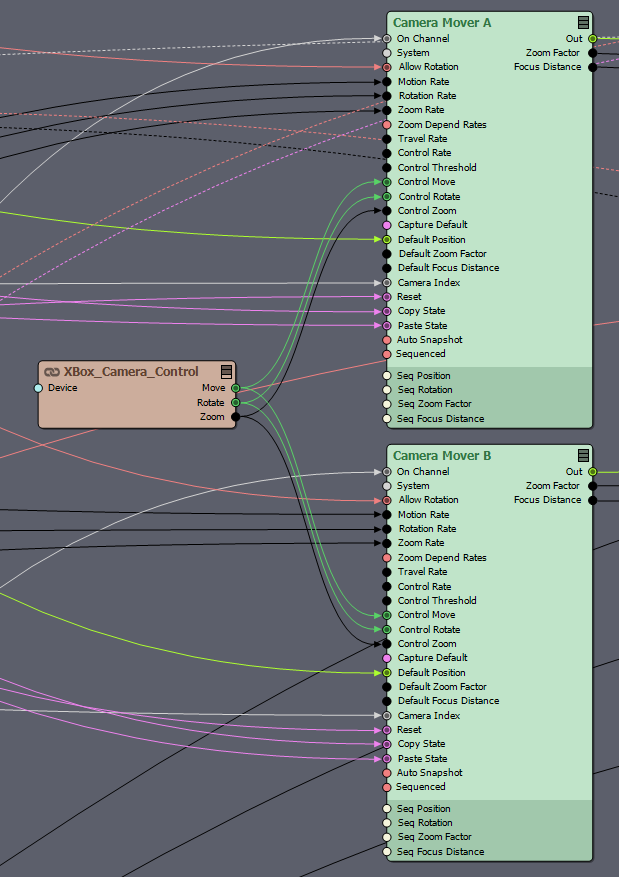Click Rotation Rate port of Camera Mover A
The height and width of the screenshot is (877, 619).
[386, 96]
